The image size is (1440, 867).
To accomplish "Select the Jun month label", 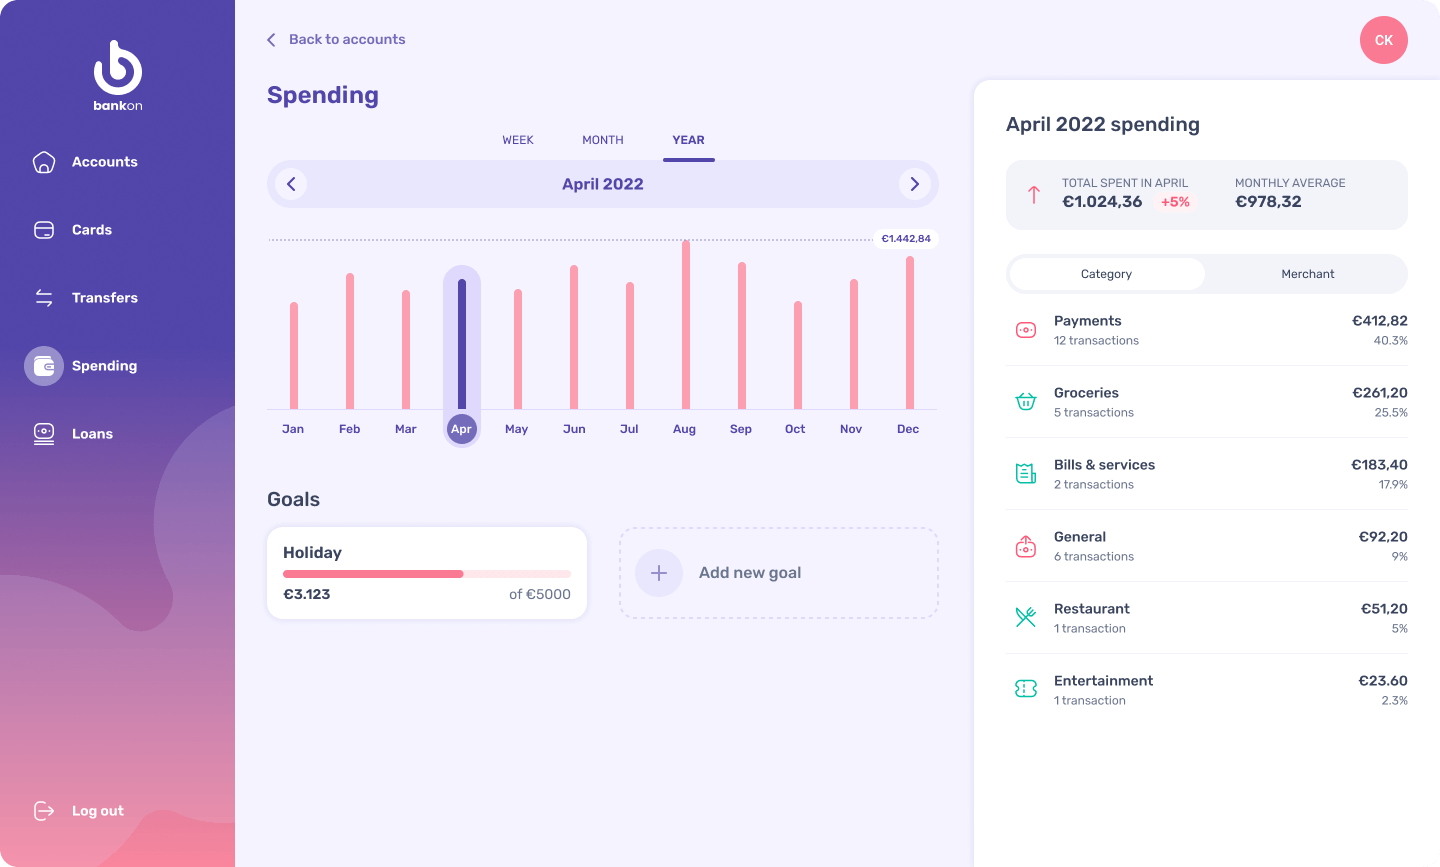I will point(574,429).
